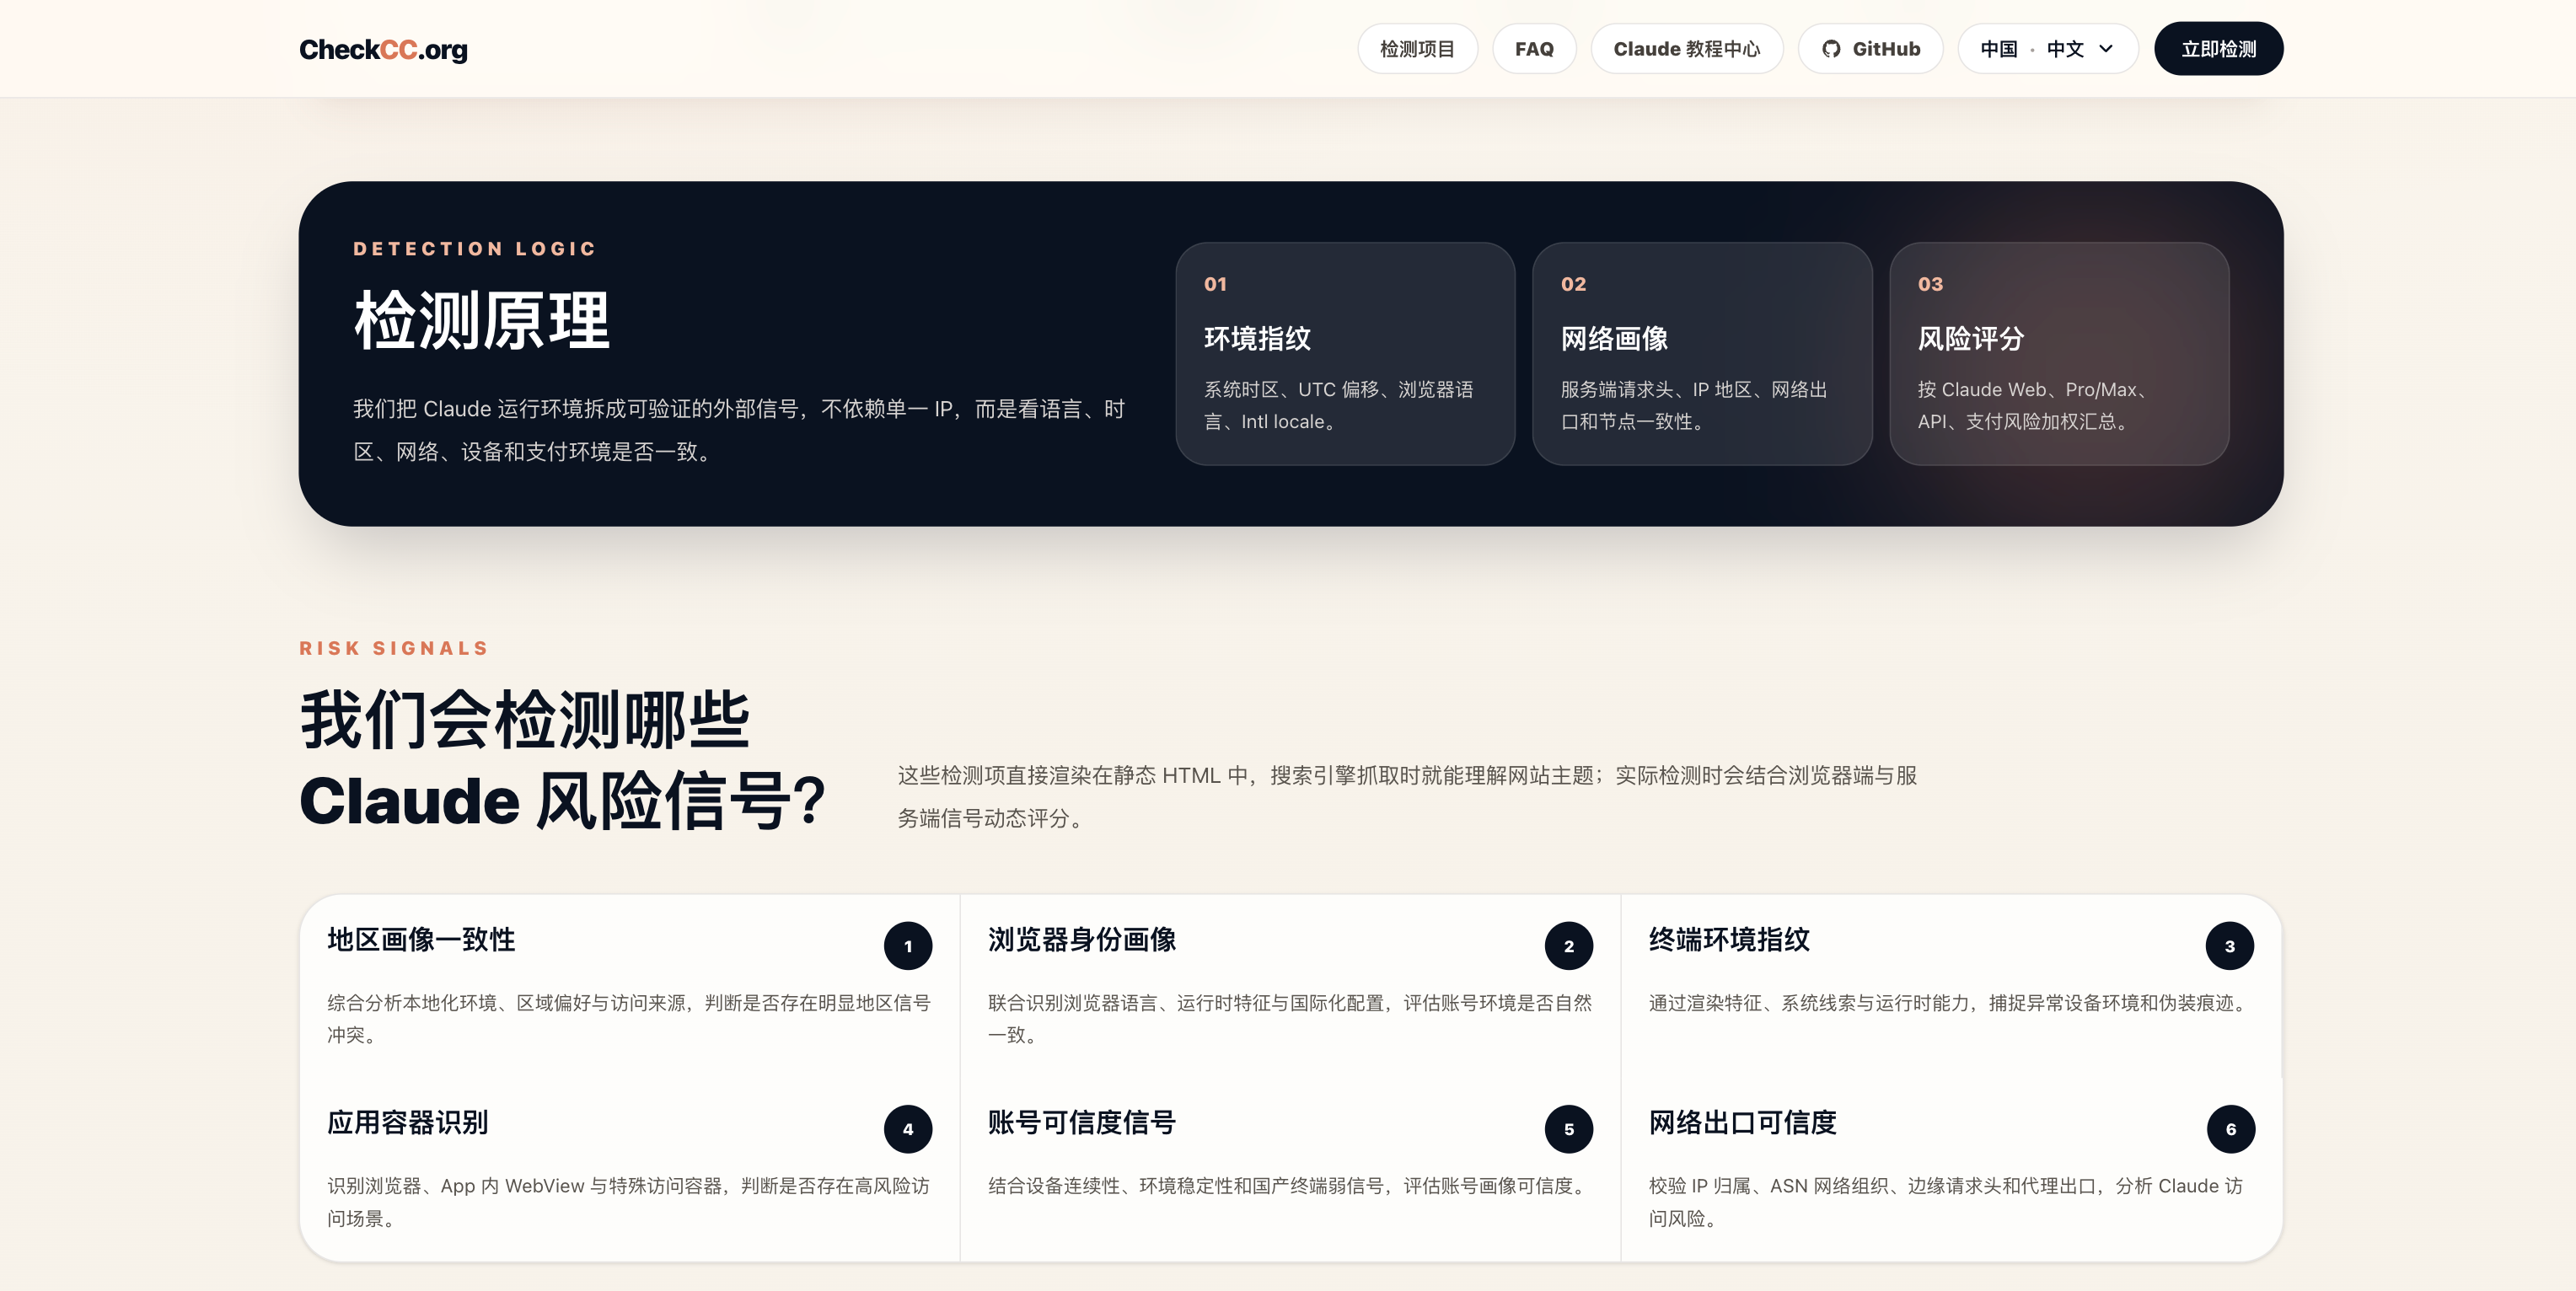Screen dimensions: 2576x1291
Task: Click number badge 6 on 网络出口可信度
Action: tap(2230, 1129)
